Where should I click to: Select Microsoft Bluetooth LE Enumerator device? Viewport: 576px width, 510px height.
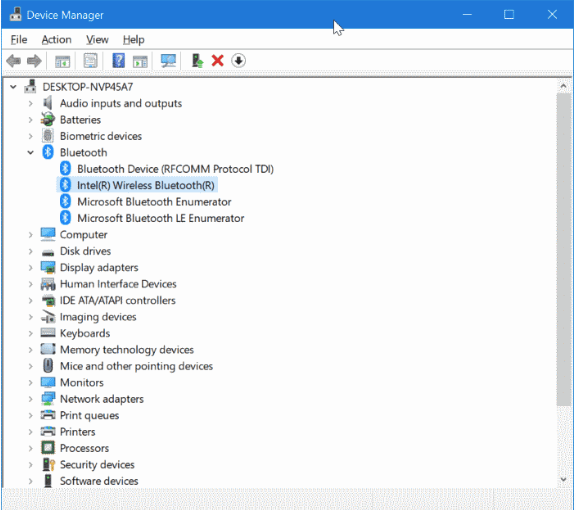pyautogui.click(x=161, y=218)
